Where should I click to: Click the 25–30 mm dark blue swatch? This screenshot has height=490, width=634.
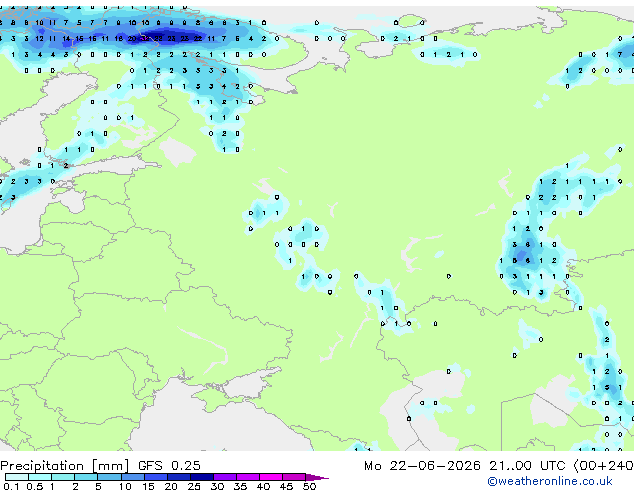201,477
